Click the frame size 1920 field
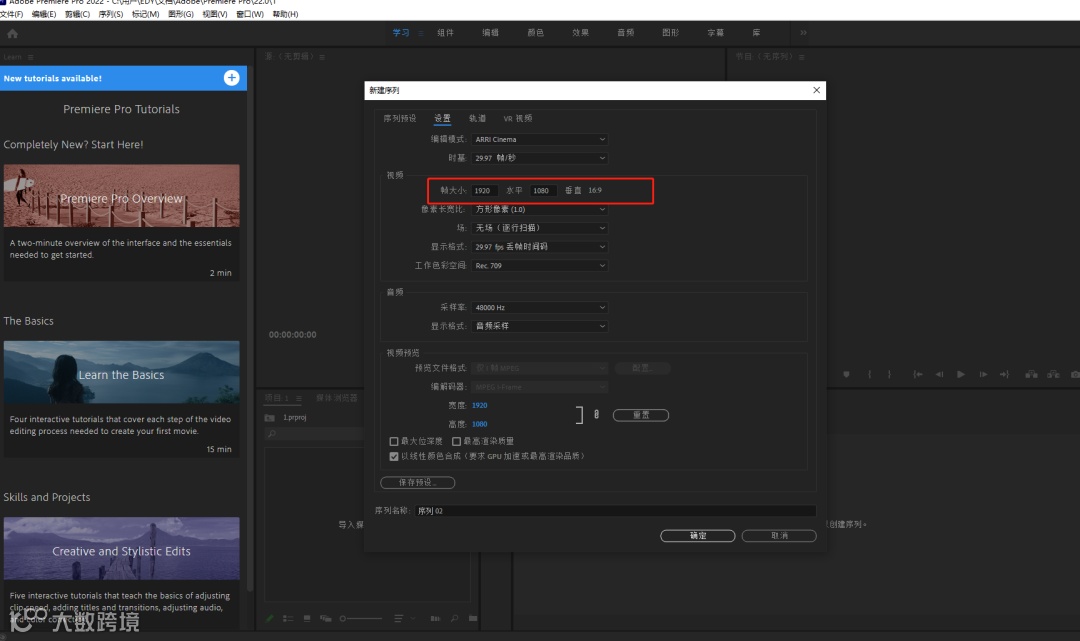This screenshot has width=1080, height=641. [485, 191]
